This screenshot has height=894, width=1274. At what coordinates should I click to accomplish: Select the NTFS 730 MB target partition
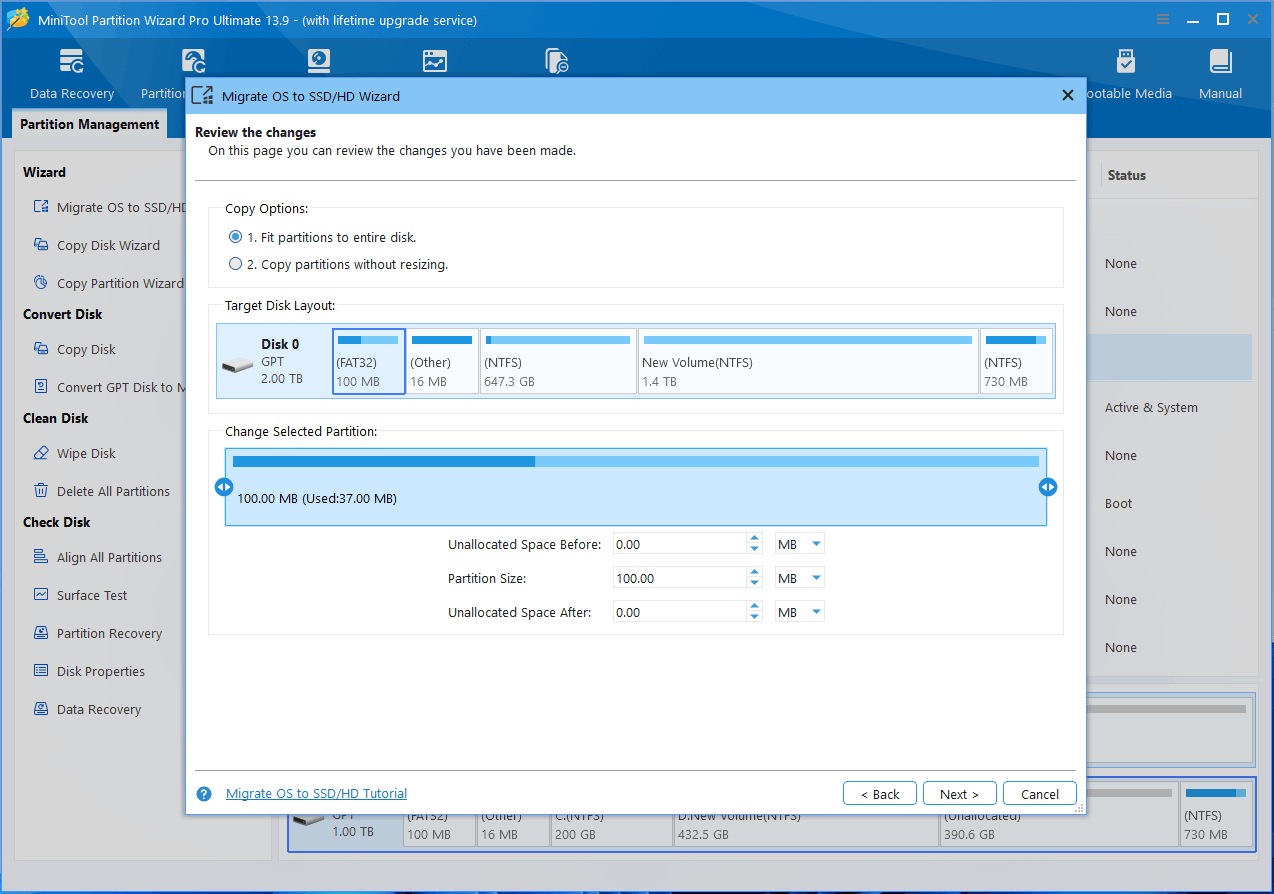1017,361
